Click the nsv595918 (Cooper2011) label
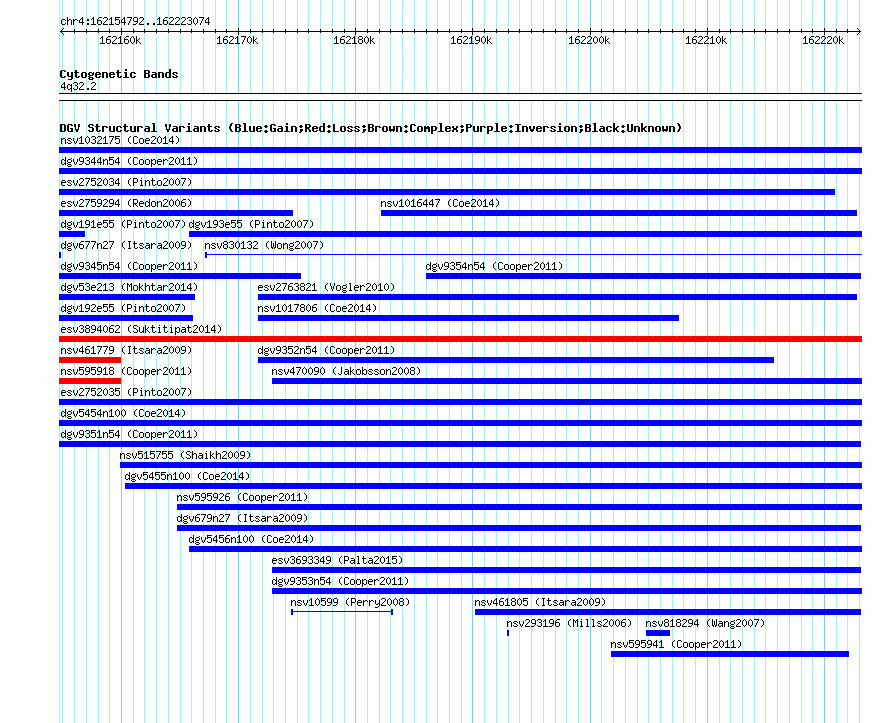 pyautogui.click(x=127, y=371)
